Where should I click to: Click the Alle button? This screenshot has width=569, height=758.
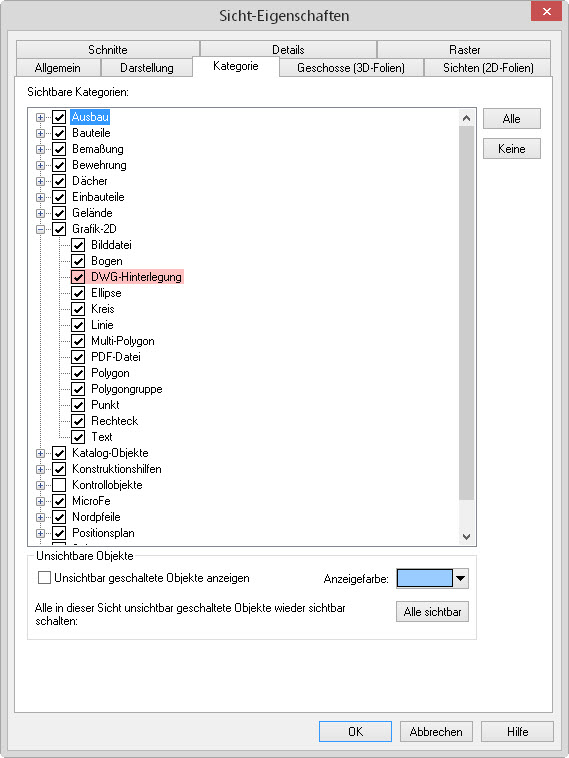click(x=511, y=119)
